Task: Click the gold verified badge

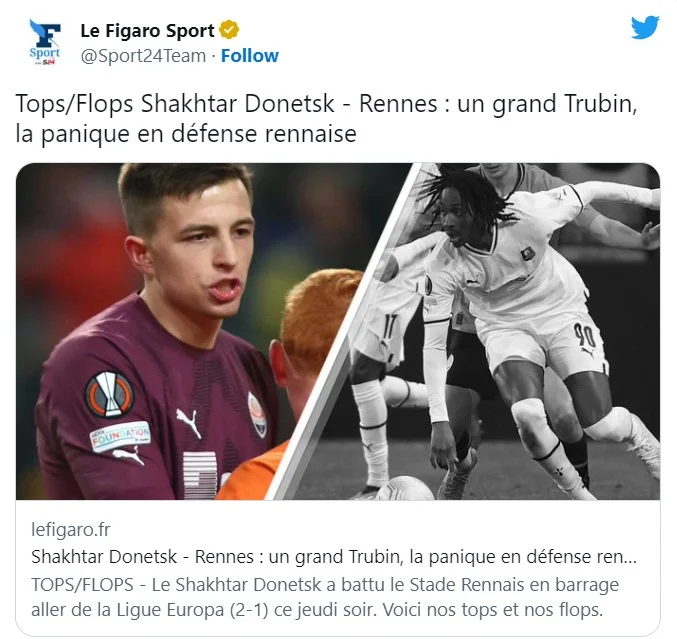Action: [229, 30]
